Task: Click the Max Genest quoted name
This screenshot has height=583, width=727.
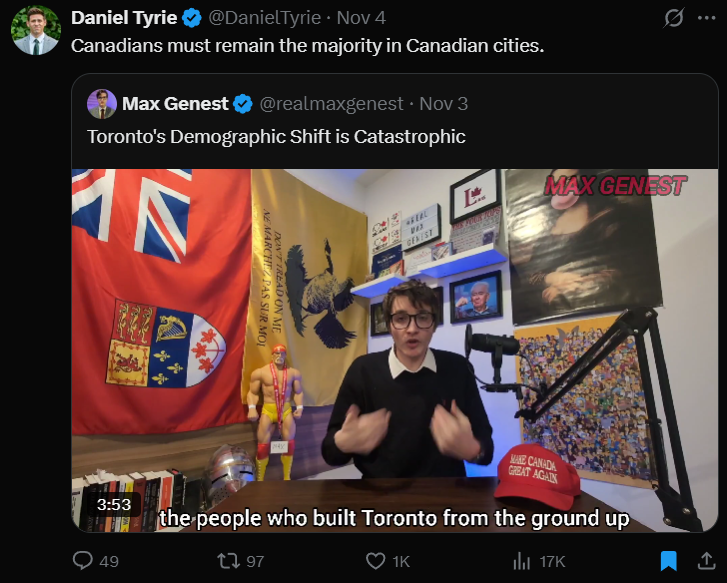Action: [175, 103]
